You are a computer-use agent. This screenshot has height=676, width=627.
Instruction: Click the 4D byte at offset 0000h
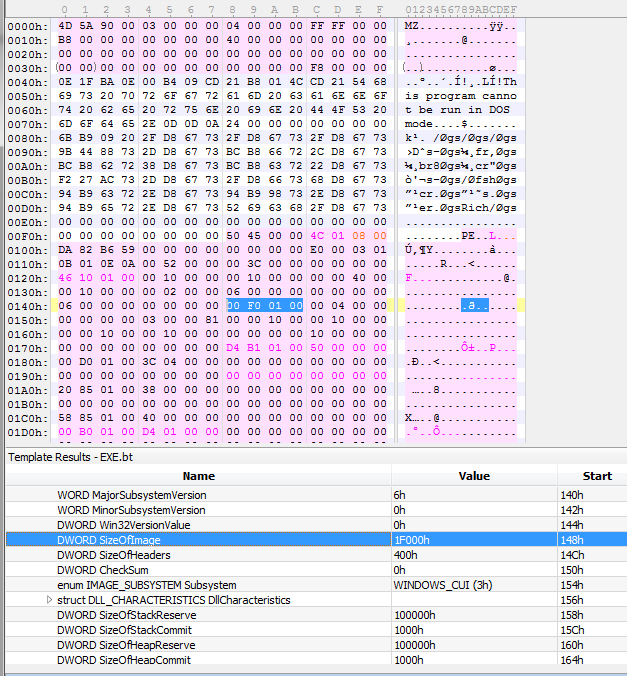(x=66, y=24)
